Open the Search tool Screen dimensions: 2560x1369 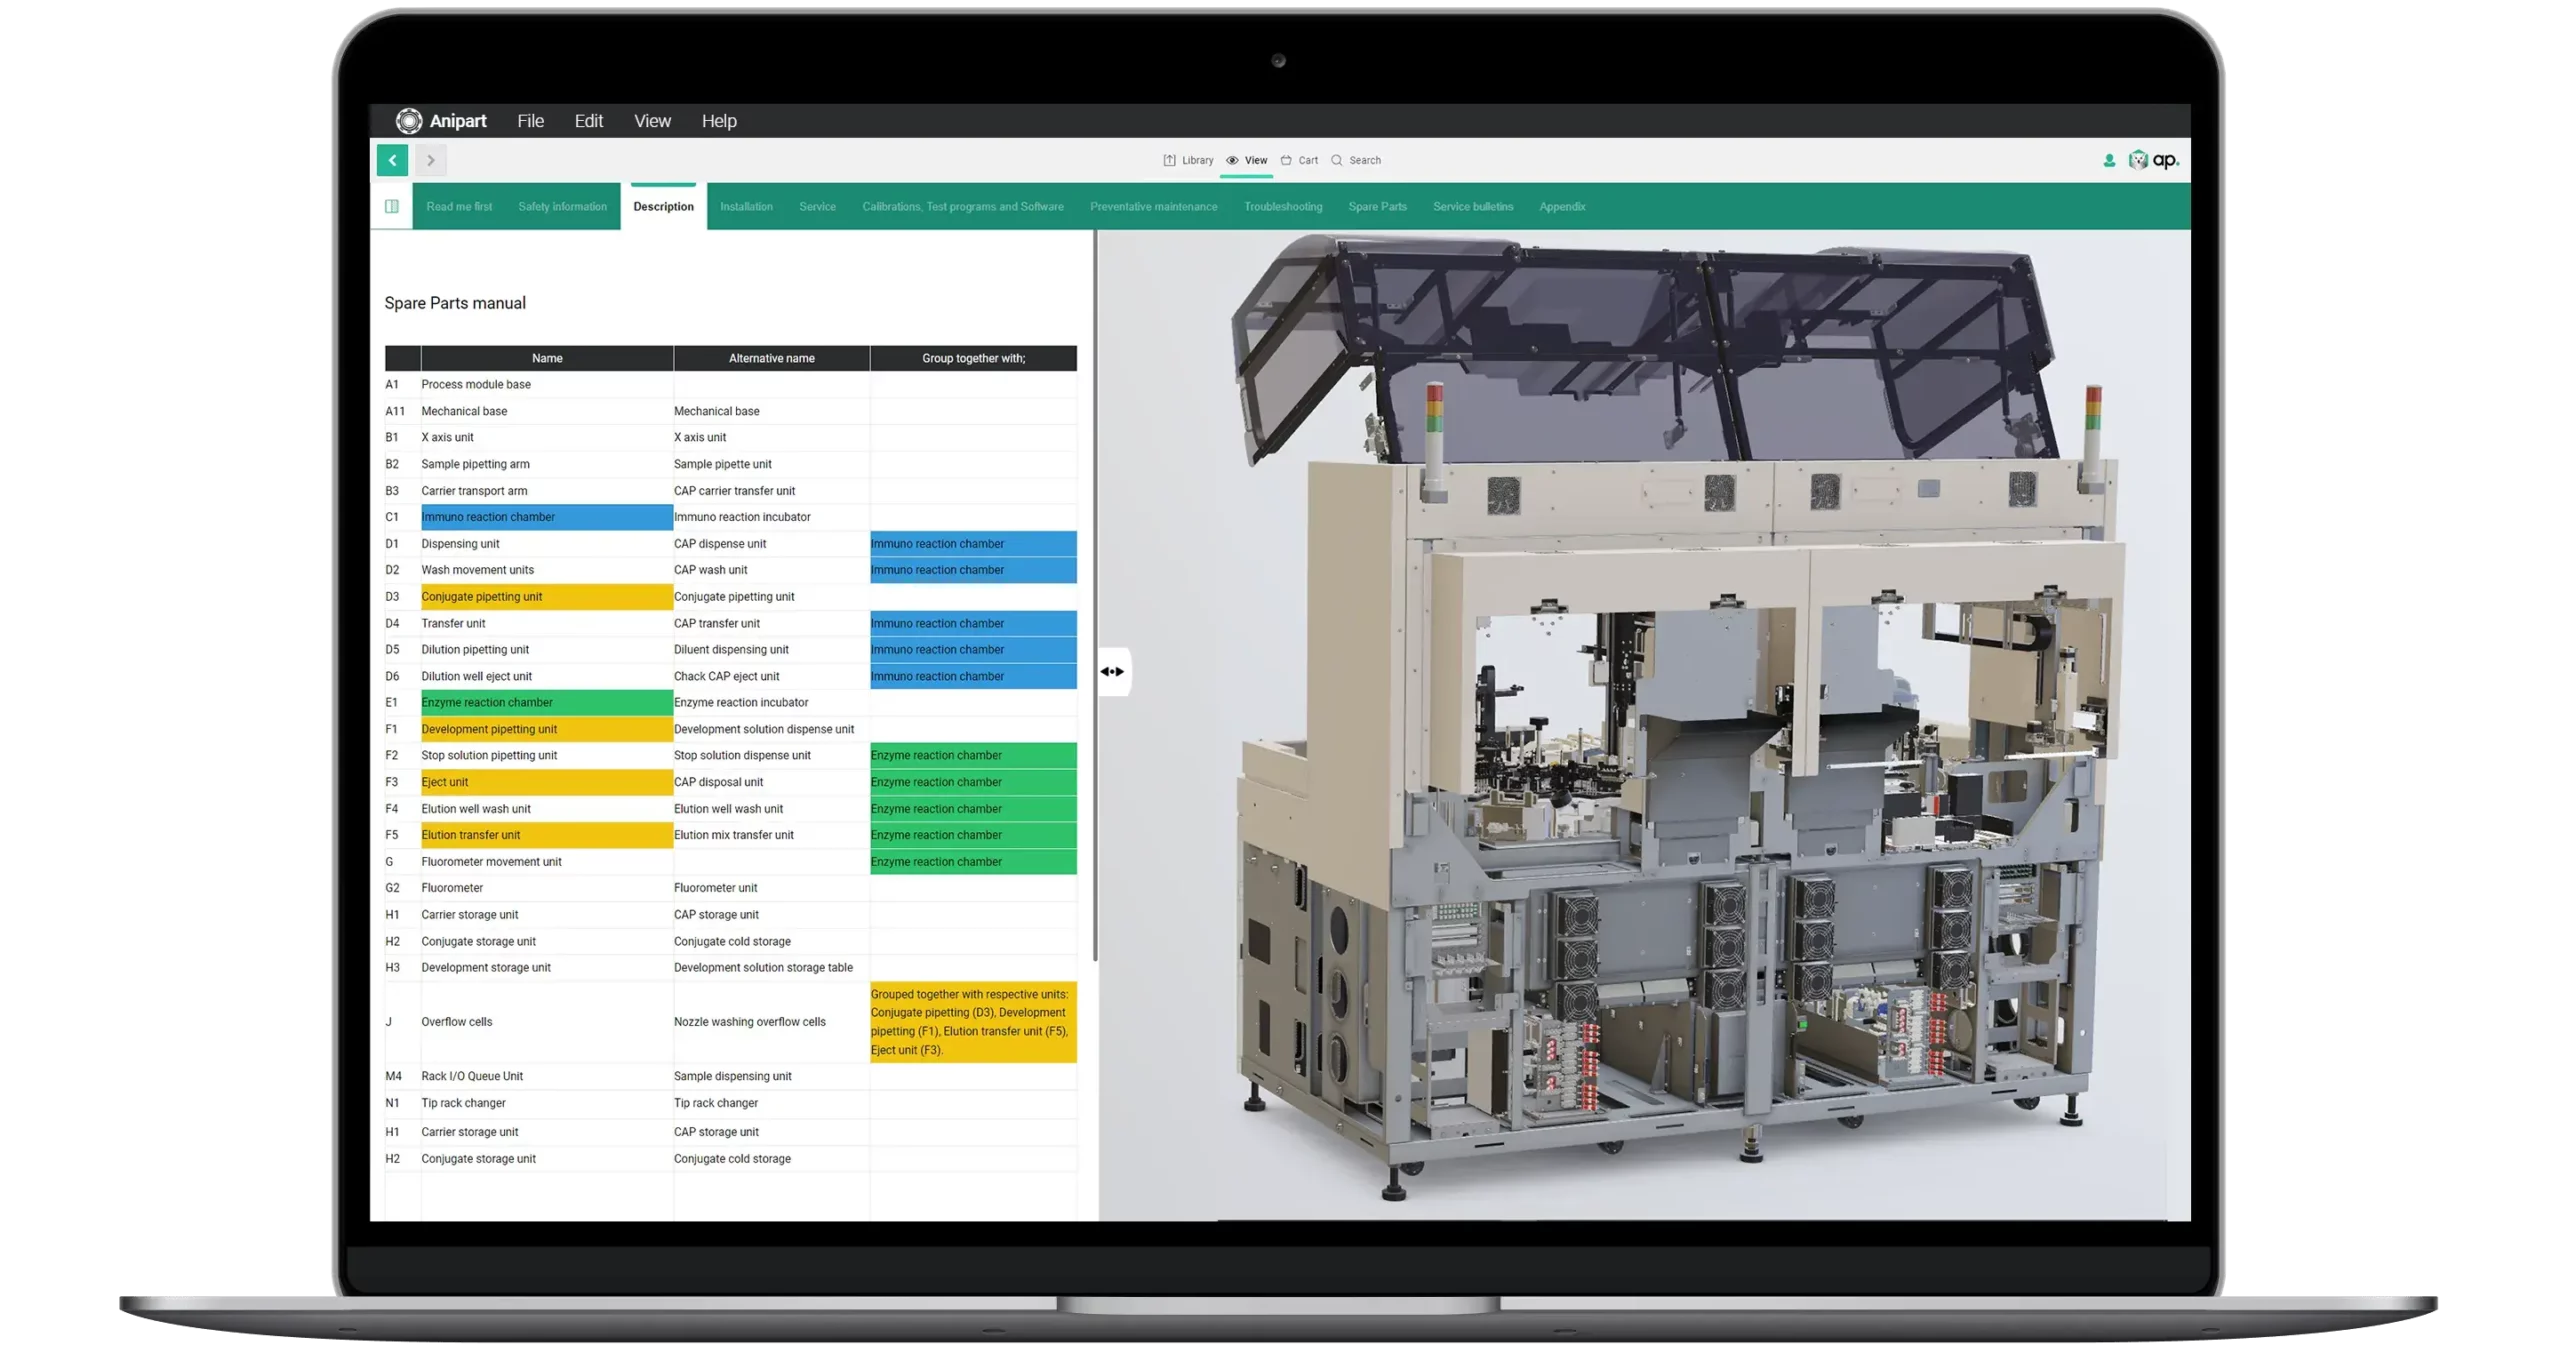coord(1355,160)
